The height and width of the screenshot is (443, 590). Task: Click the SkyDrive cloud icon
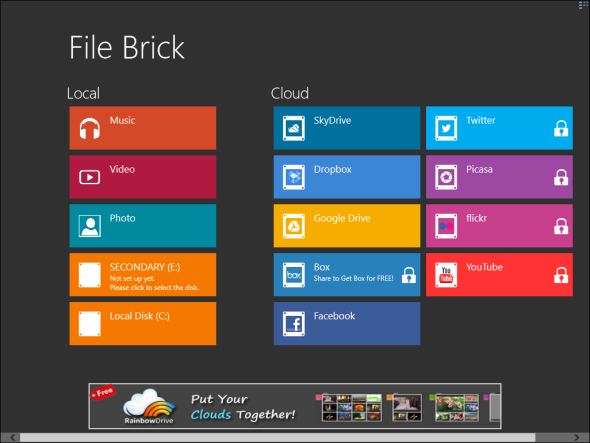point(294,128)
